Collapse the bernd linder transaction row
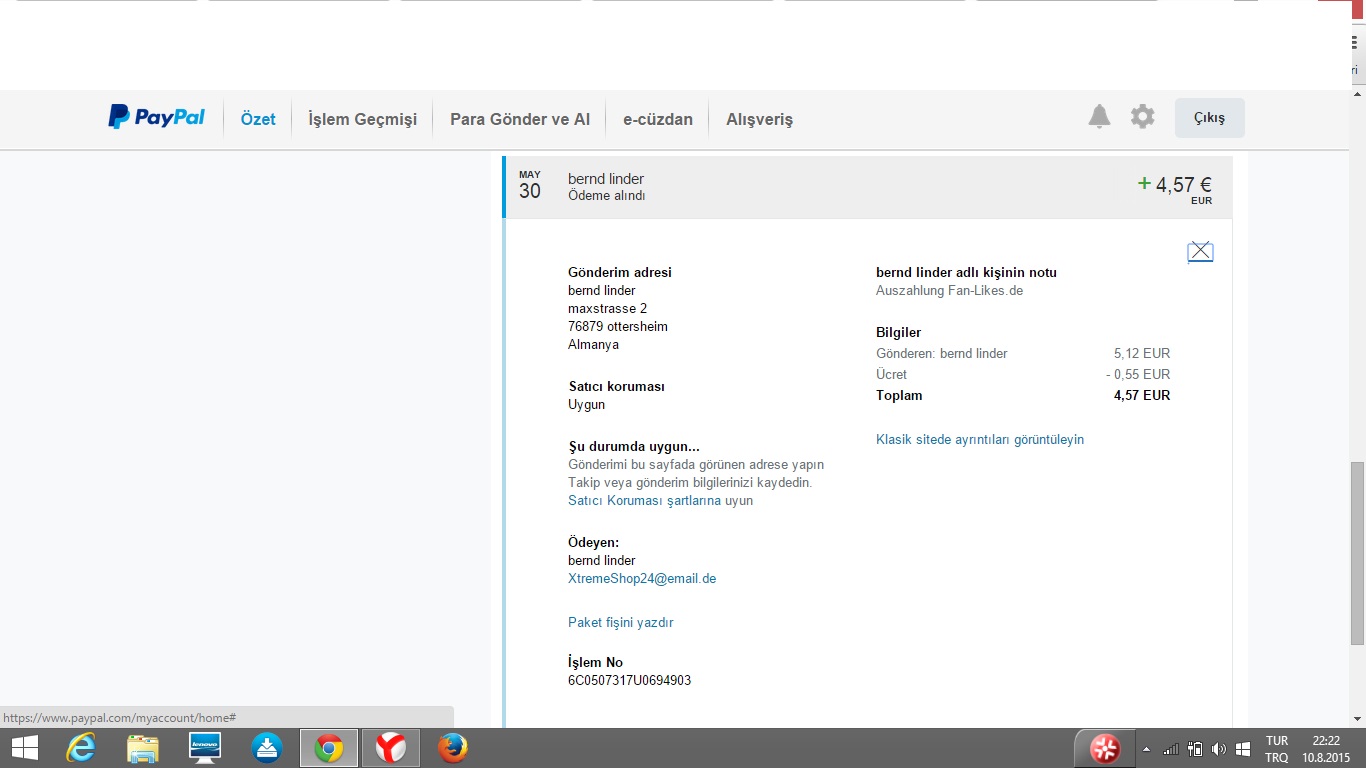The image size is (1366, 768). (868, 187)
